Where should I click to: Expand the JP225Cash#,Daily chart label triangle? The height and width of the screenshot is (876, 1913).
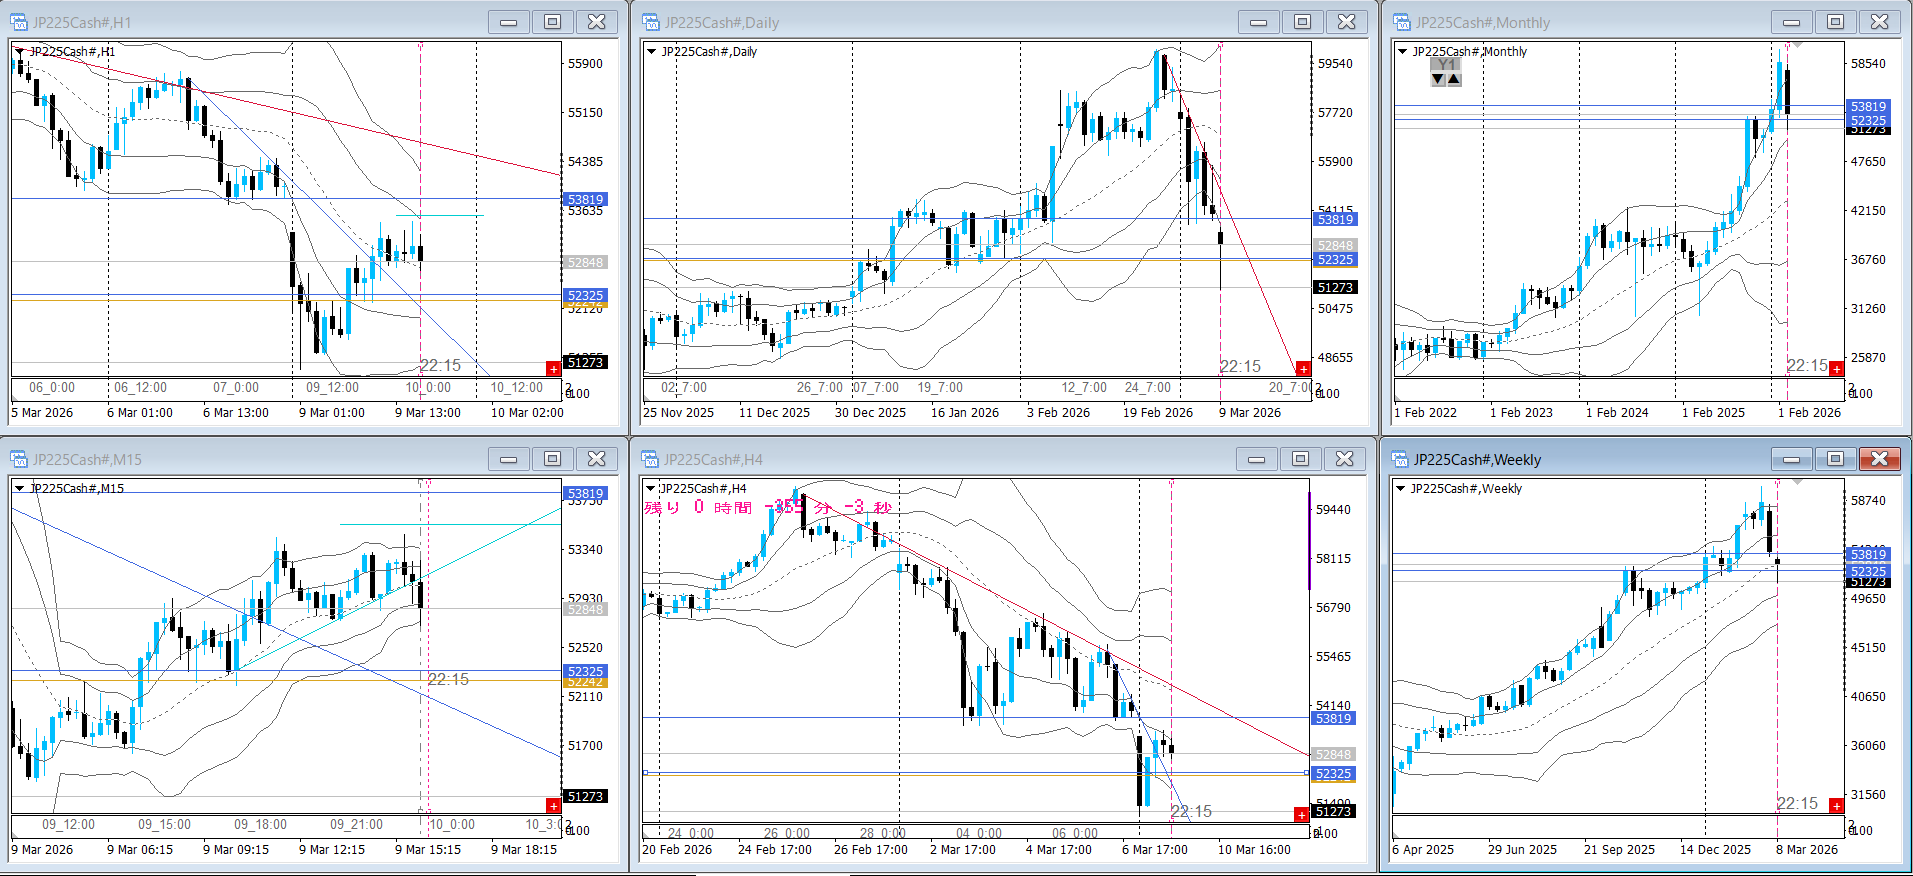click(x=651, y=51)
